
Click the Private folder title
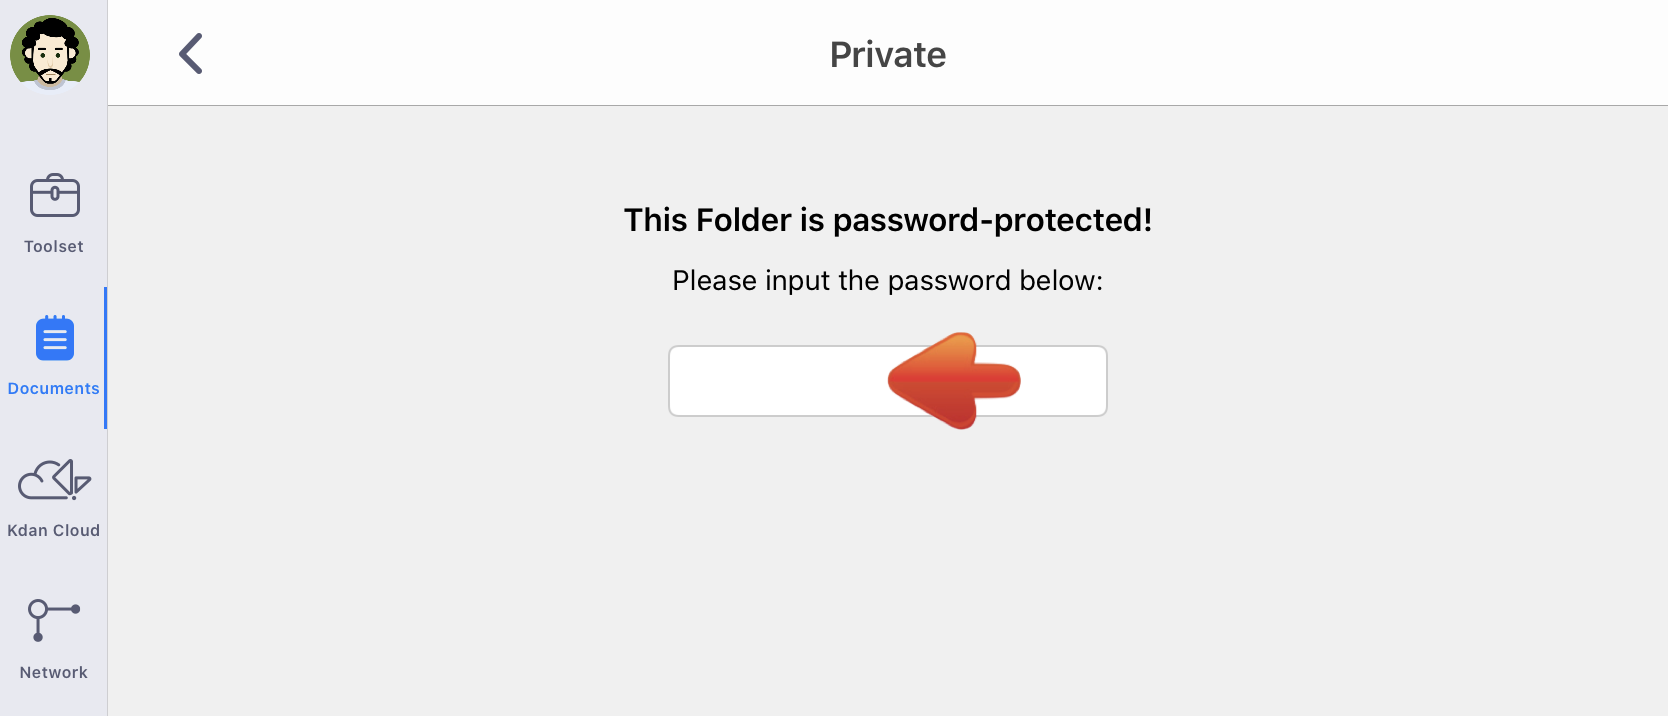[x=888, y=54]
